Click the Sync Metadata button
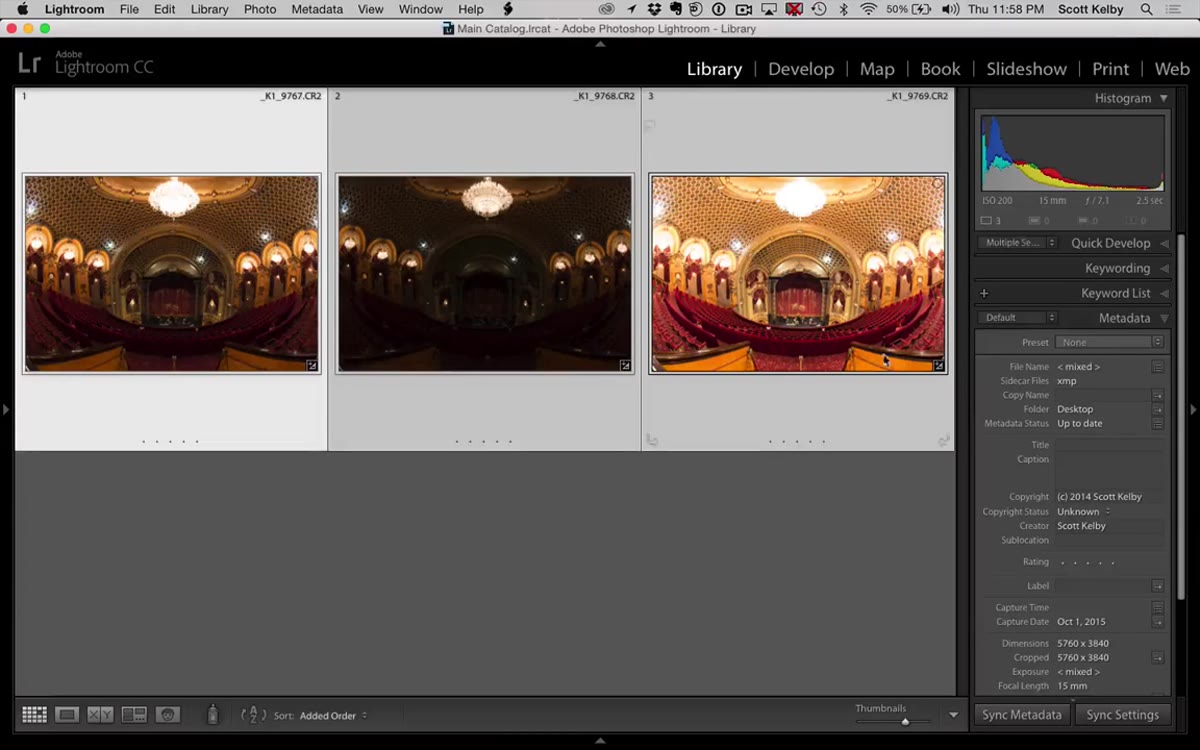Image resolution: width=1200 pixels, height=750 pixels. point(1022,715)
